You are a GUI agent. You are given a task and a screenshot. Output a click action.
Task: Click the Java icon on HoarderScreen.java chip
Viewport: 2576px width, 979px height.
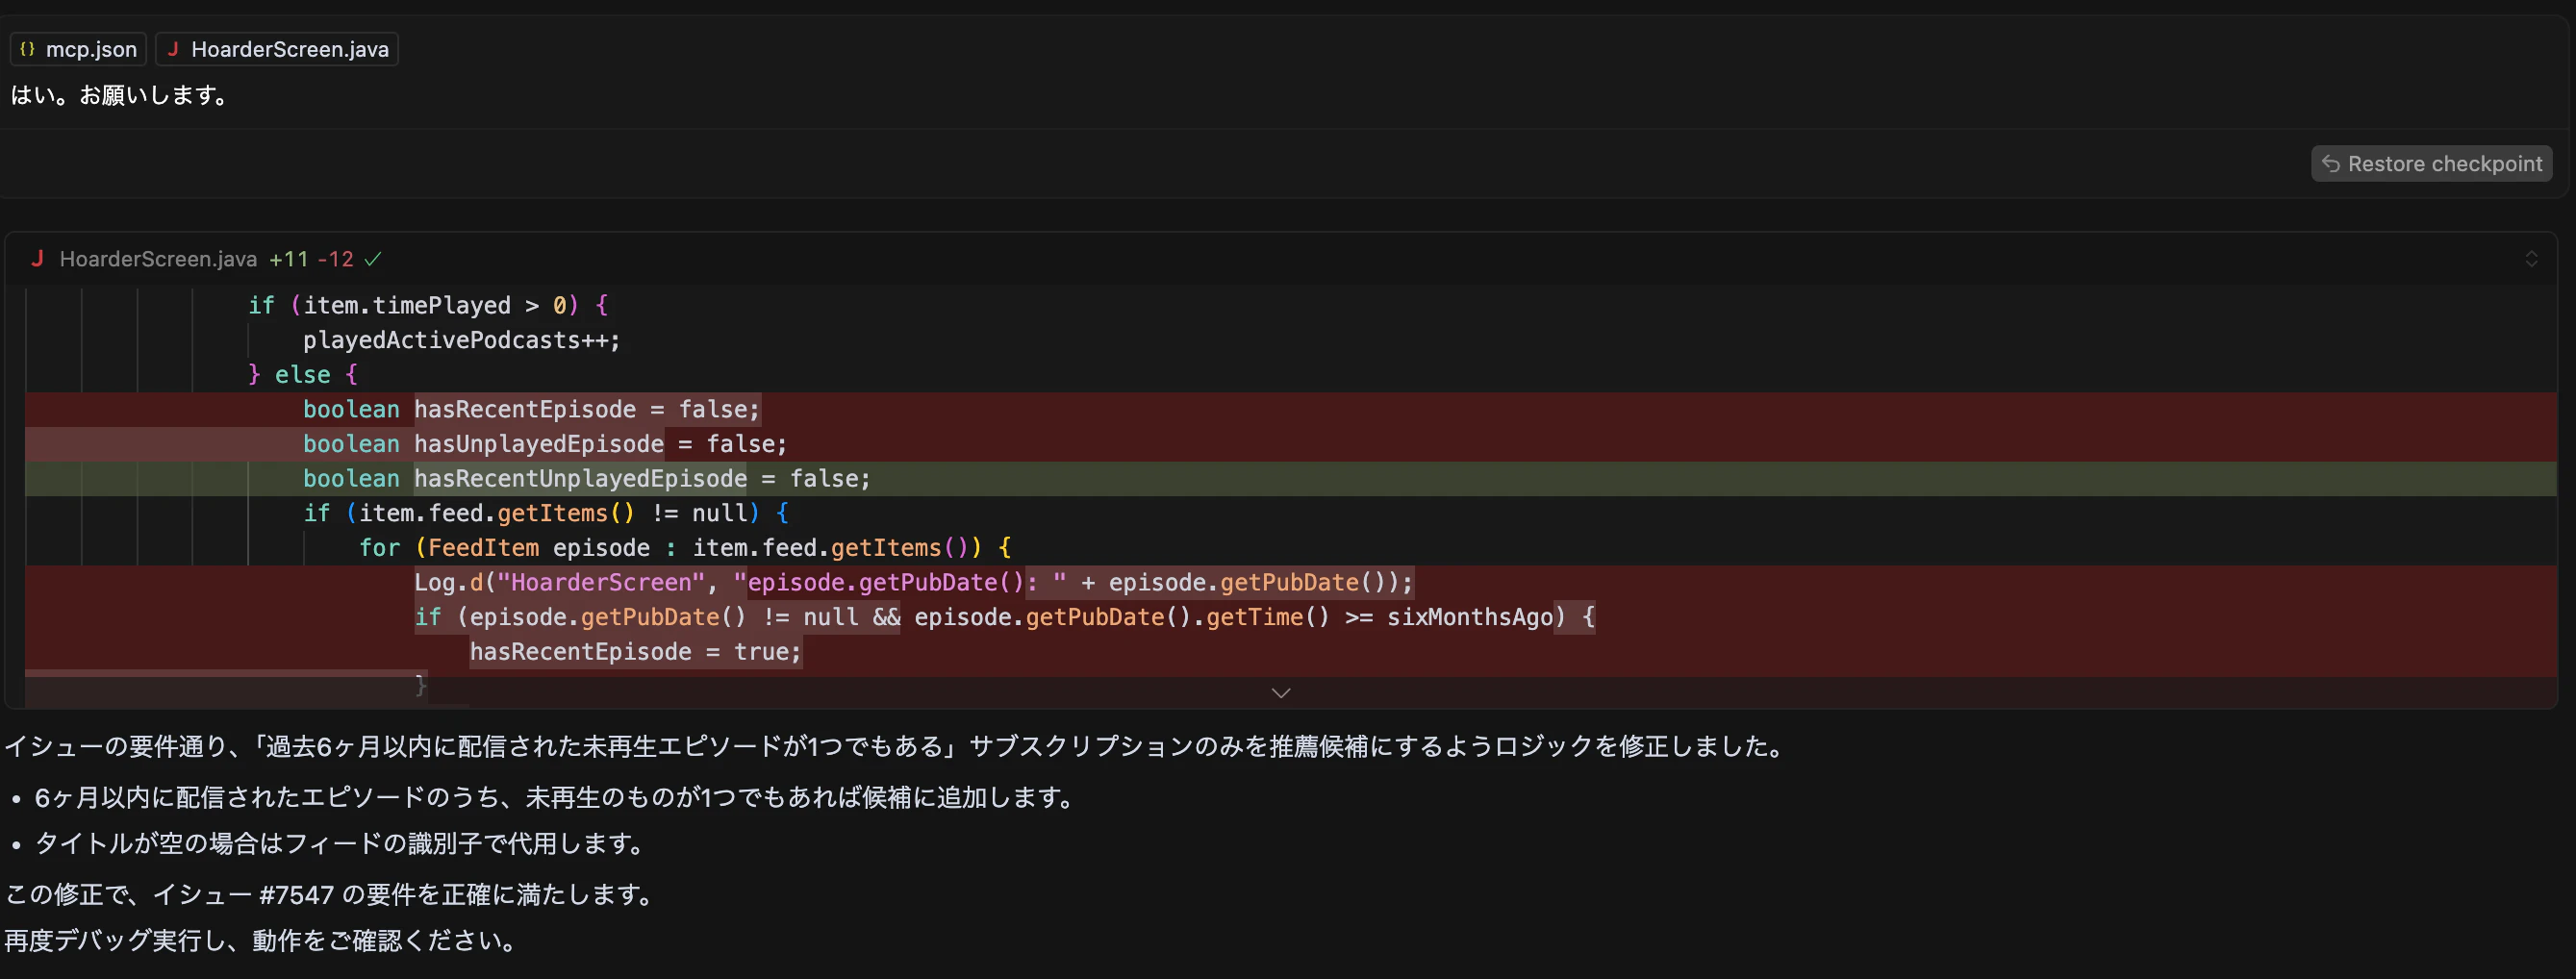[173, 49]
